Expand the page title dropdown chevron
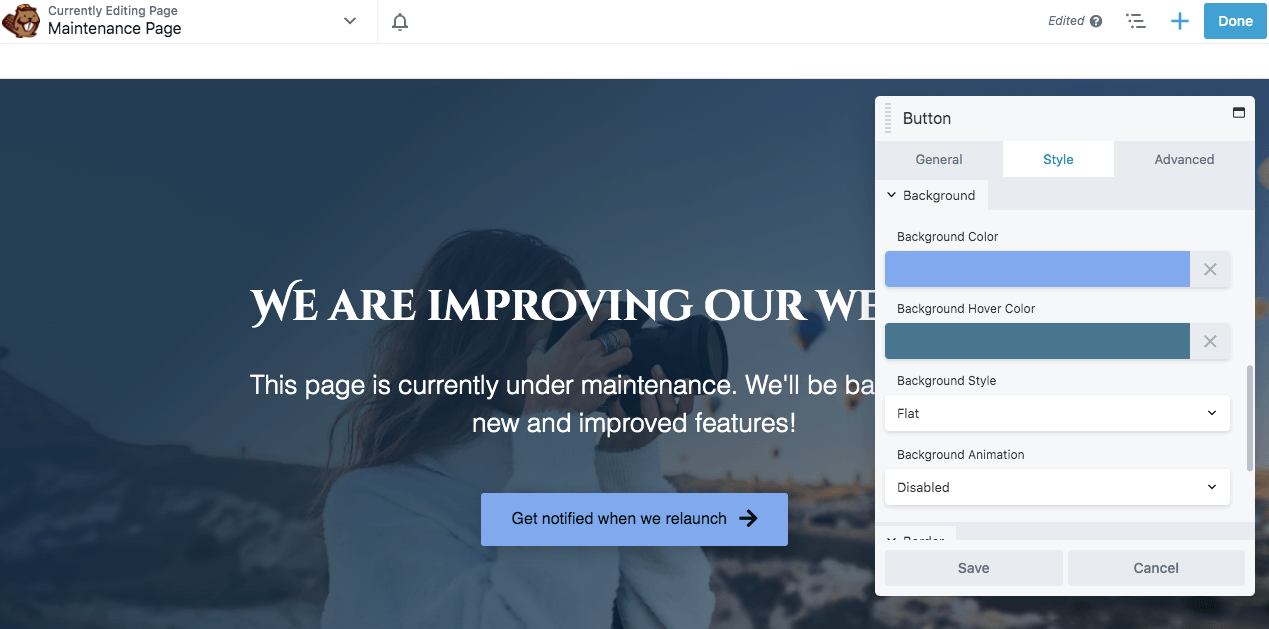The image size is (1269, 629). click(350, 21)
